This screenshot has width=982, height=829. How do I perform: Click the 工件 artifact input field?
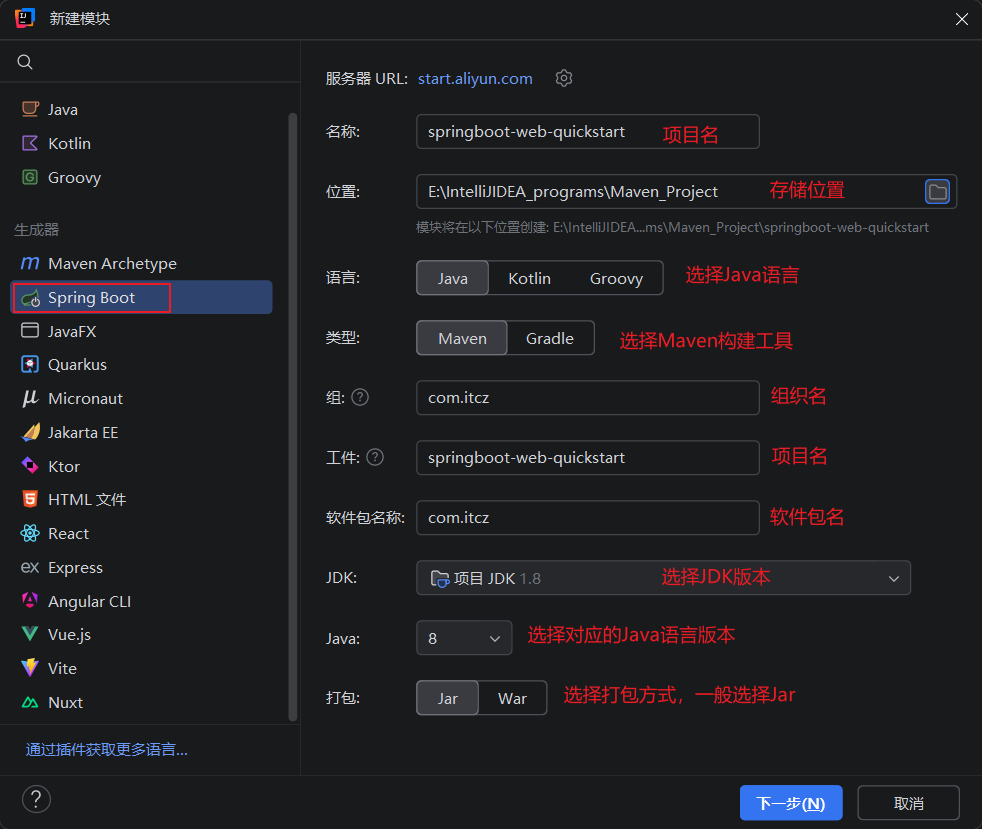[x=587, y=458]
